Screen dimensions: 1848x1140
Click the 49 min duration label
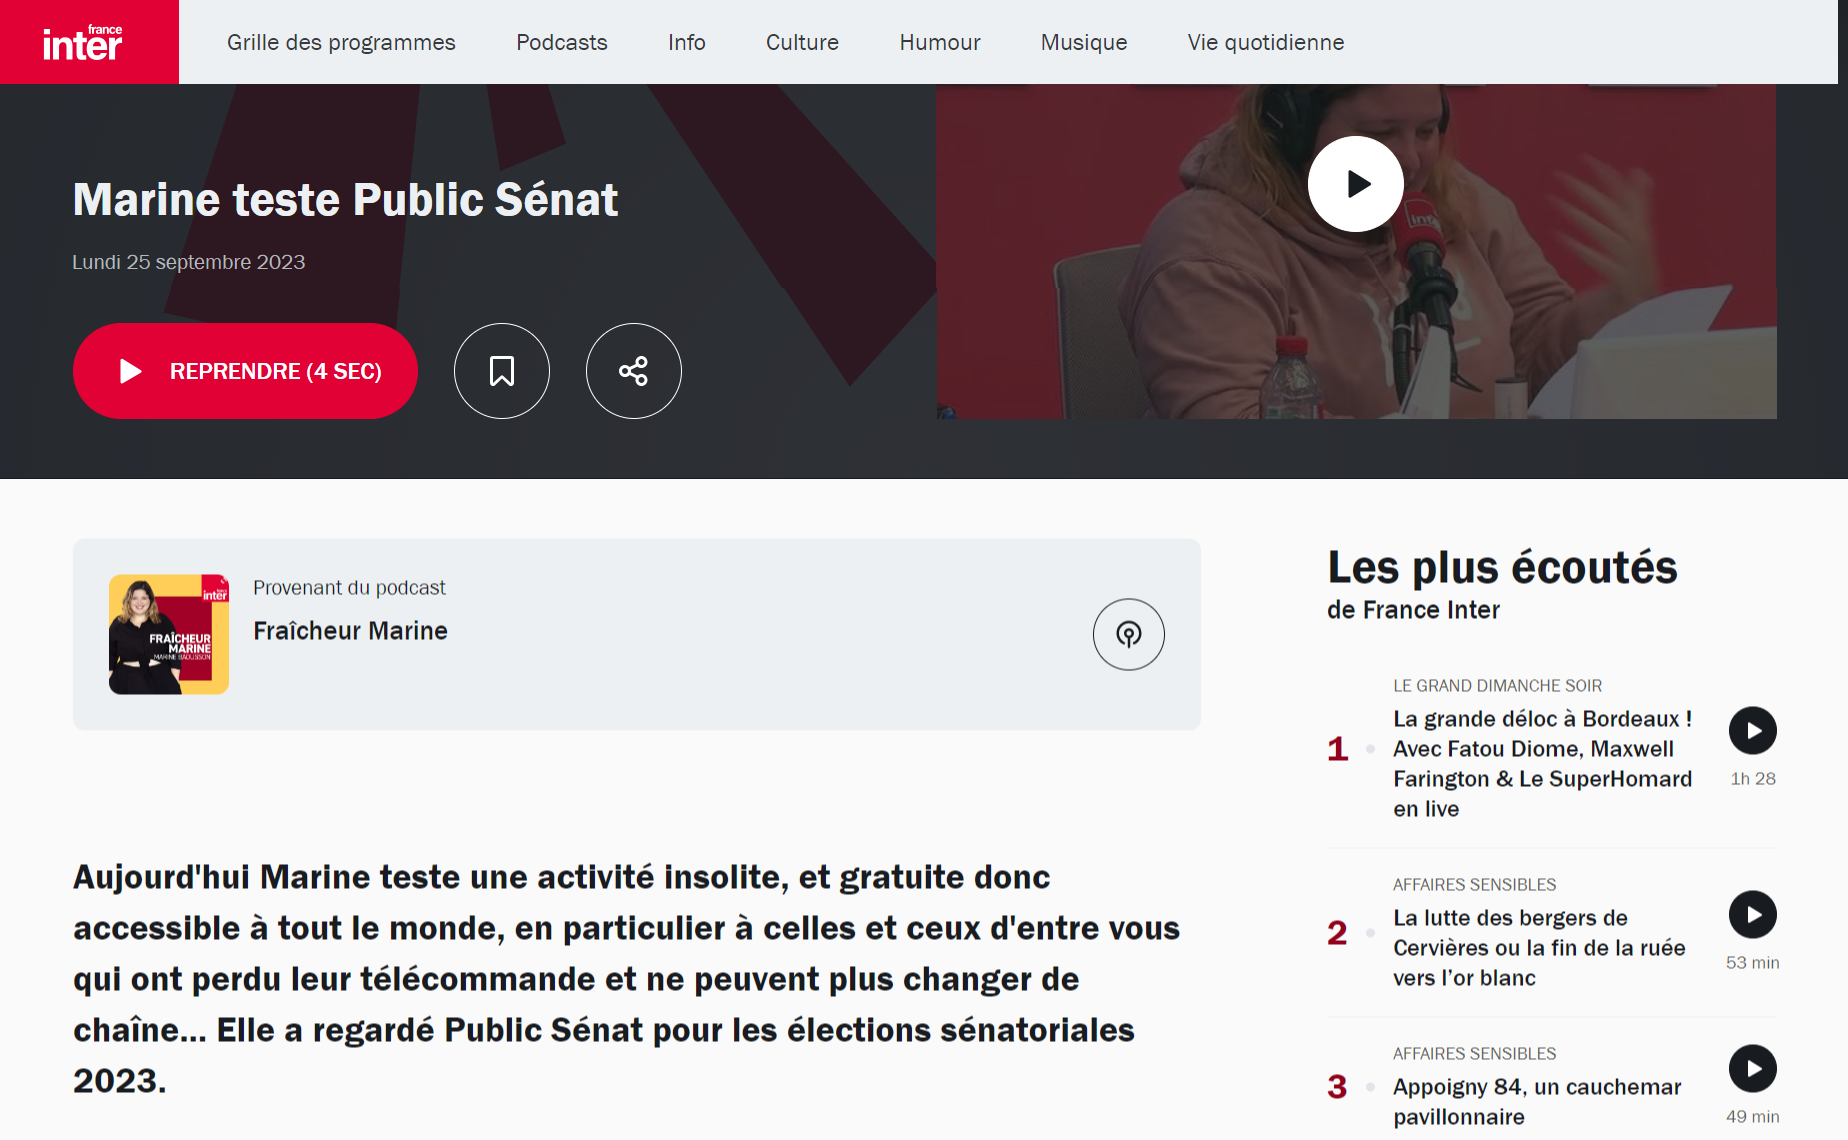tap(1753, 1117)
